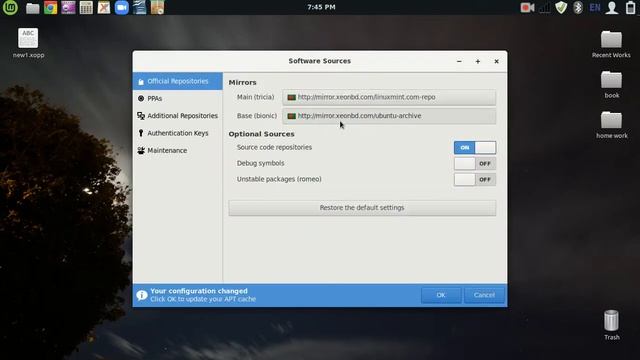The width and height of the screenshot is (640, 360).
Task: Launch Zoom from the panel
Action: 122,8
